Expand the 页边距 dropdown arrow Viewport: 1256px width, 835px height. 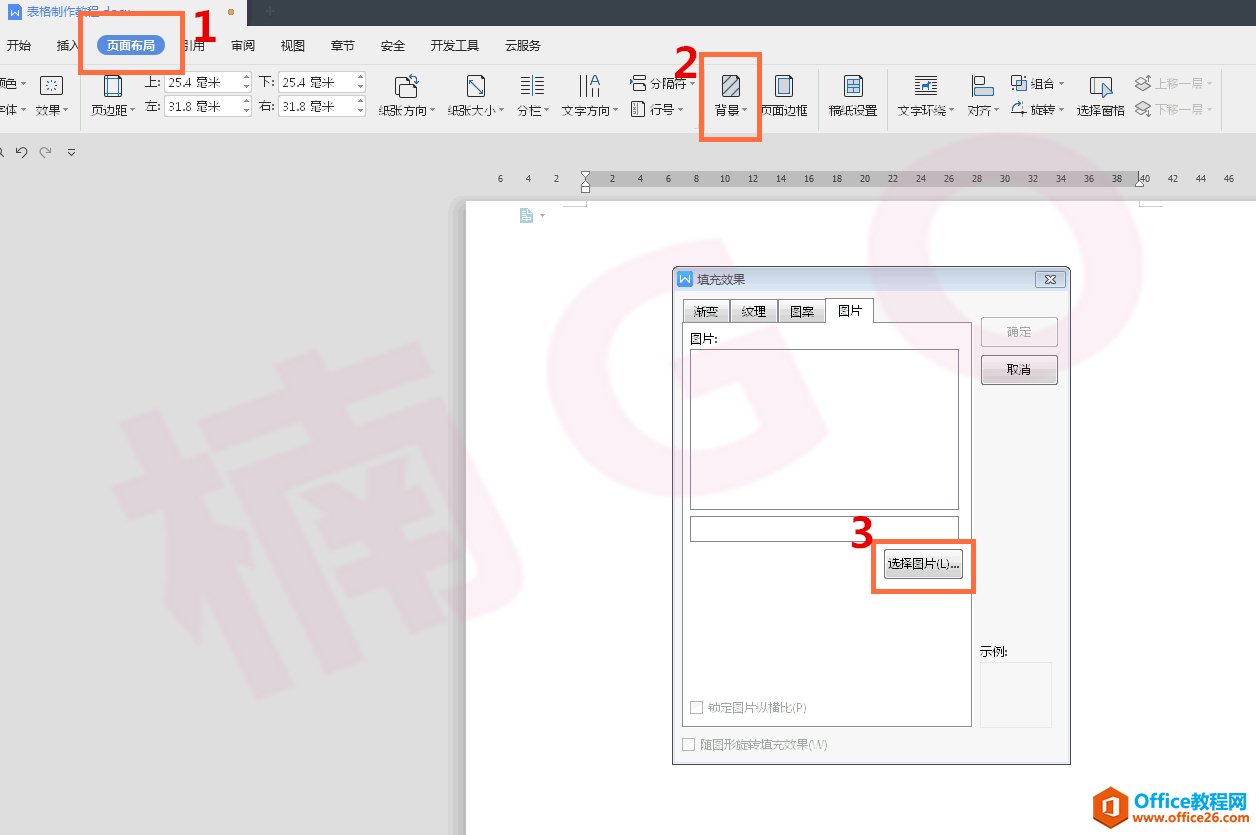[132, 111]
